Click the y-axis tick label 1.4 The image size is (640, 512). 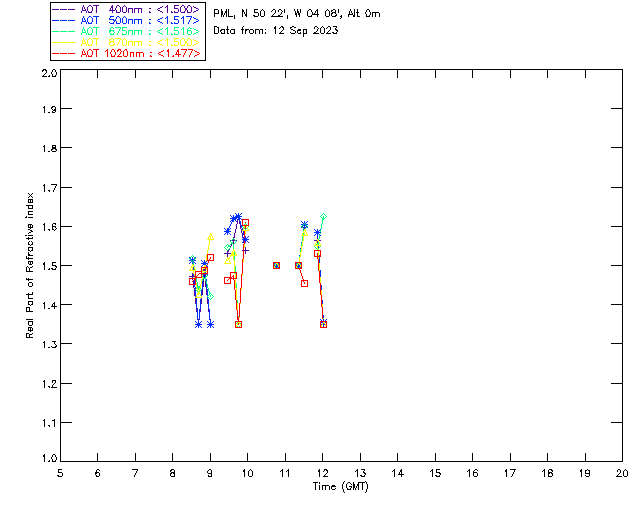tap(49, 305)
